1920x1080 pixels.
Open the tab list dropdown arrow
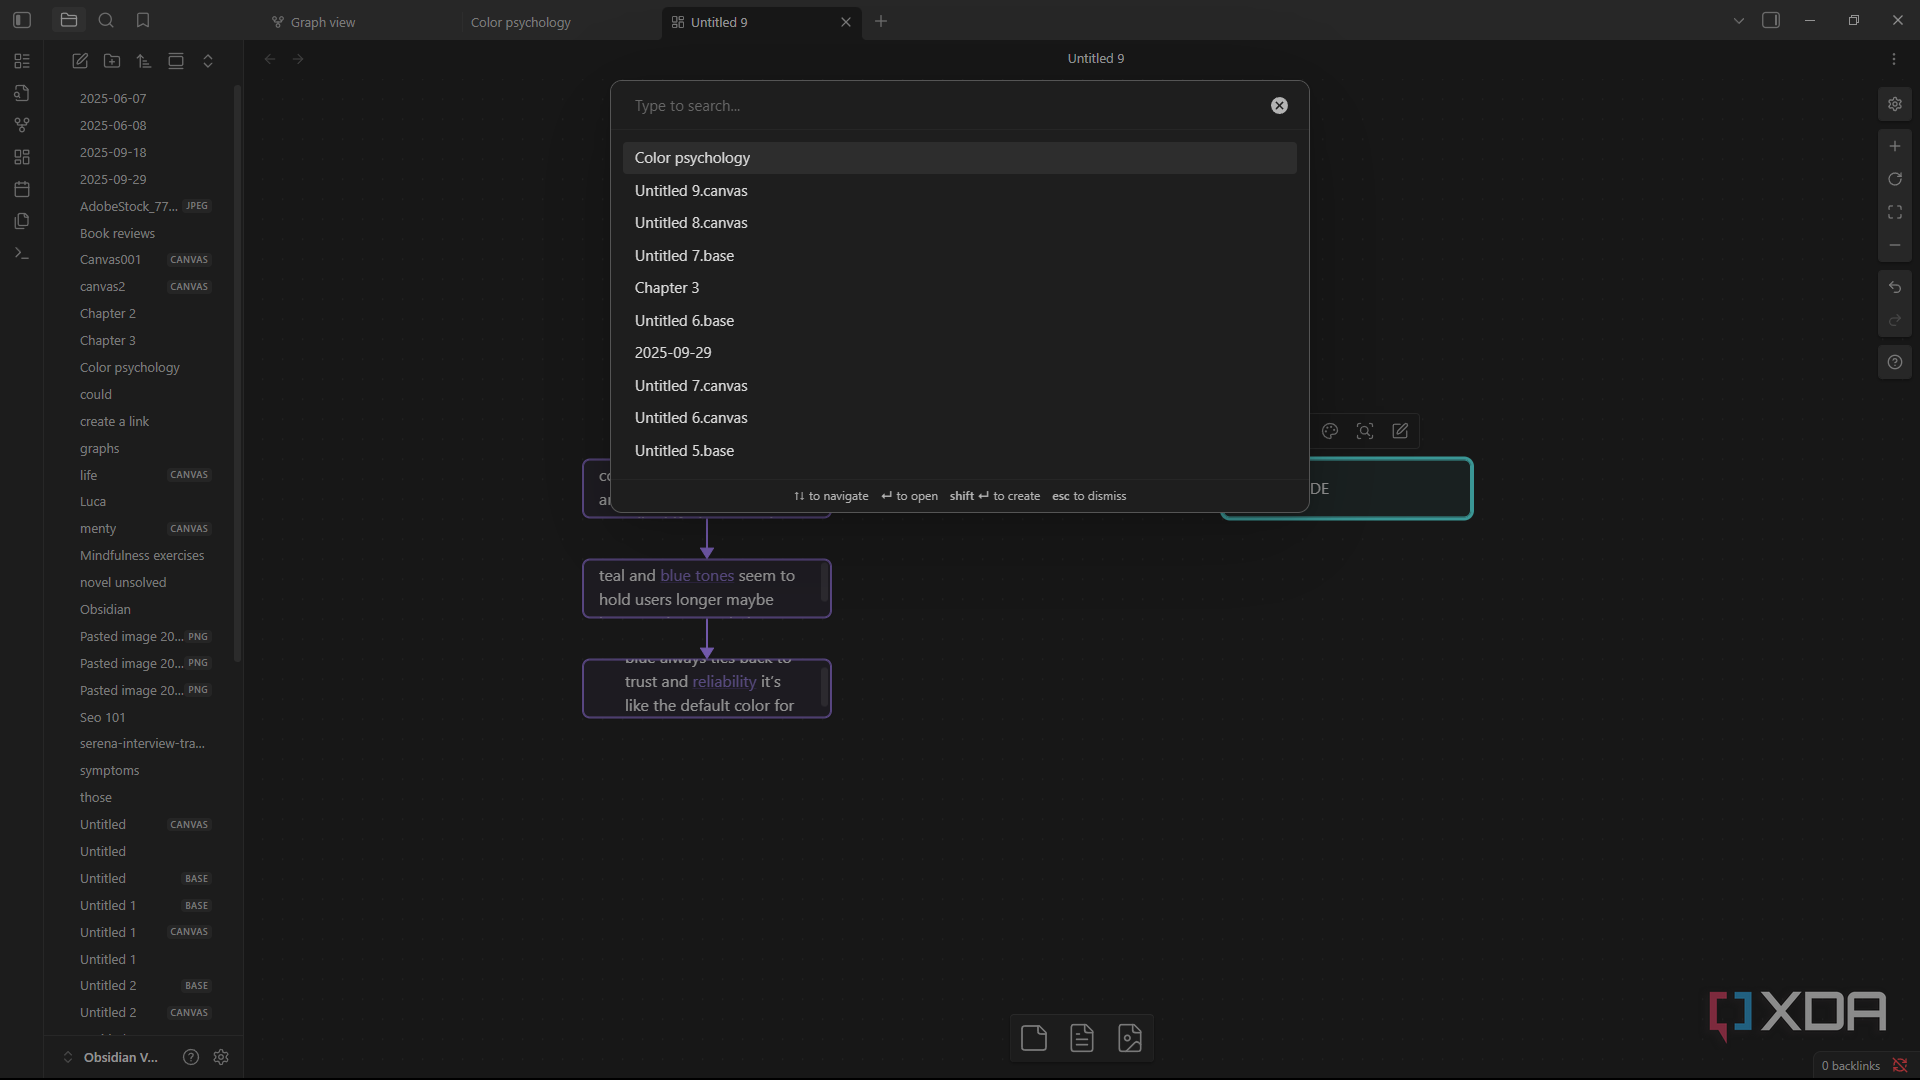coord(1739,21)
